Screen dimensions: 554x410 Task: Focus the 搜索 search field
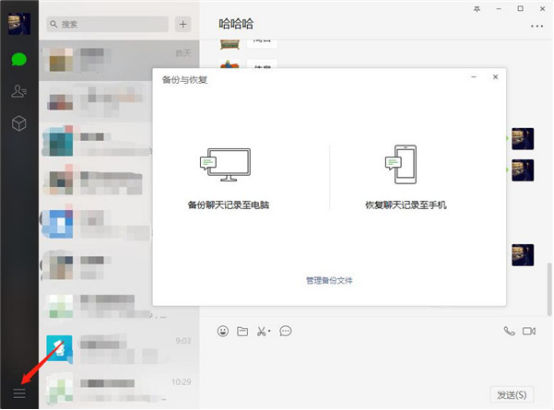click(x=107, y=24)
